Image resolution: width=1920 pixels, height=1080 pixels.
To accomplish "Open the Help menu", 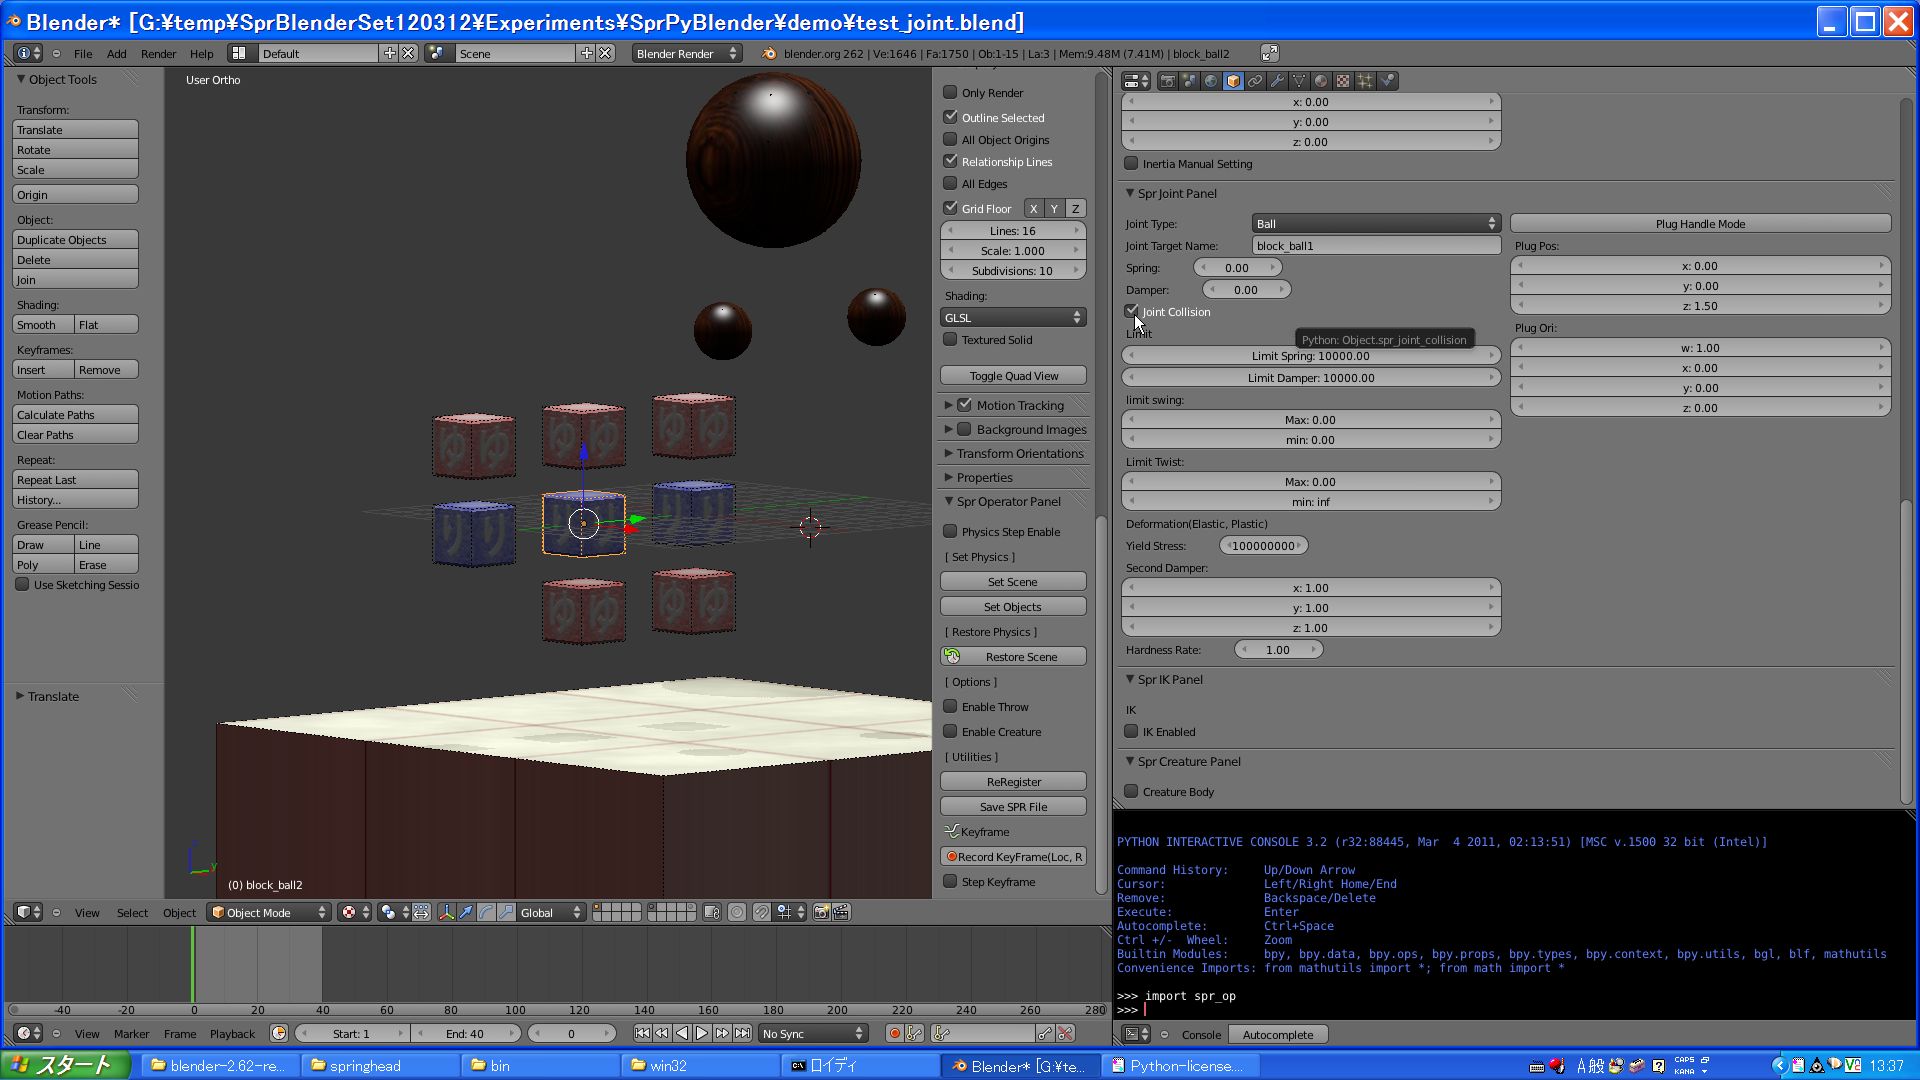I will 201,53.
